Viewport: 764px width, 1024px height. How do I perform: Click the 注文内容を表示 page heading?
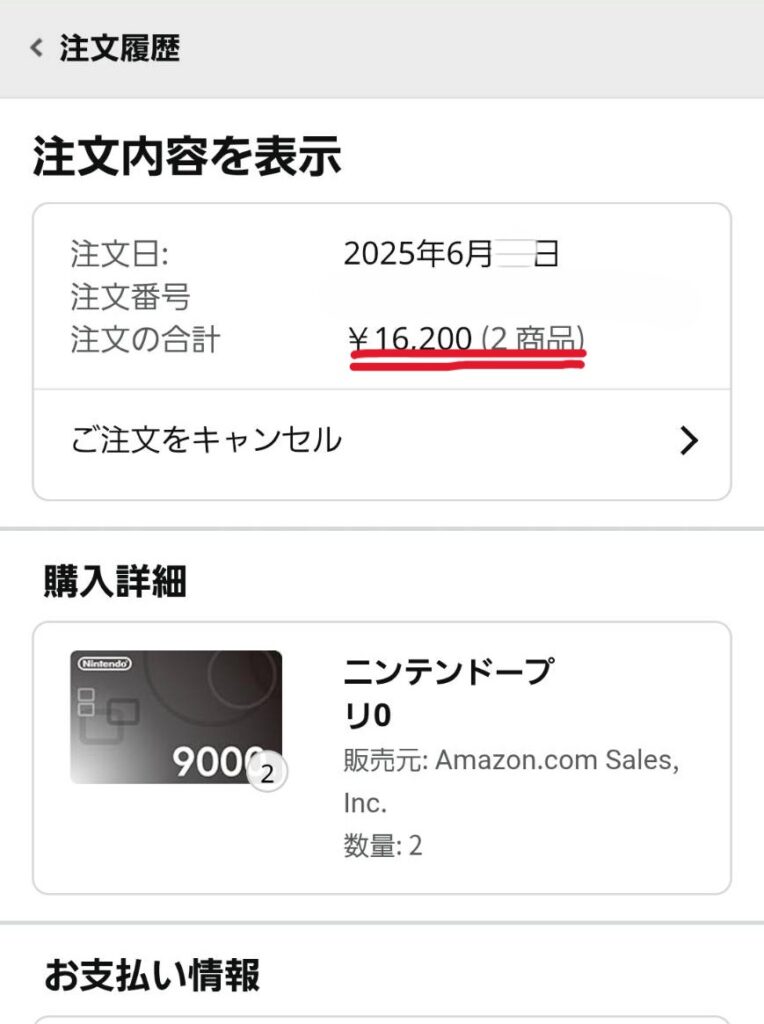(187, 156)
